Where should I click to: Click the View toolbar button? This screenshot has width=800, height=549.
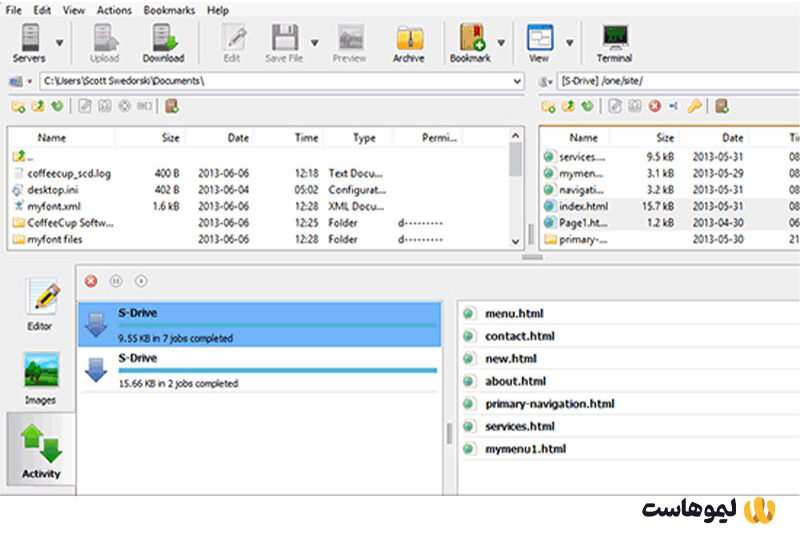pyautogui.click(x=539, y=43)
